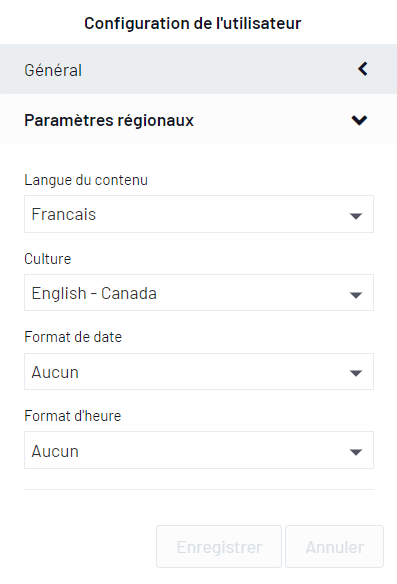Click the arrow in Format d'heure field
The image size is (397, 584).
[x=356, y=452]
